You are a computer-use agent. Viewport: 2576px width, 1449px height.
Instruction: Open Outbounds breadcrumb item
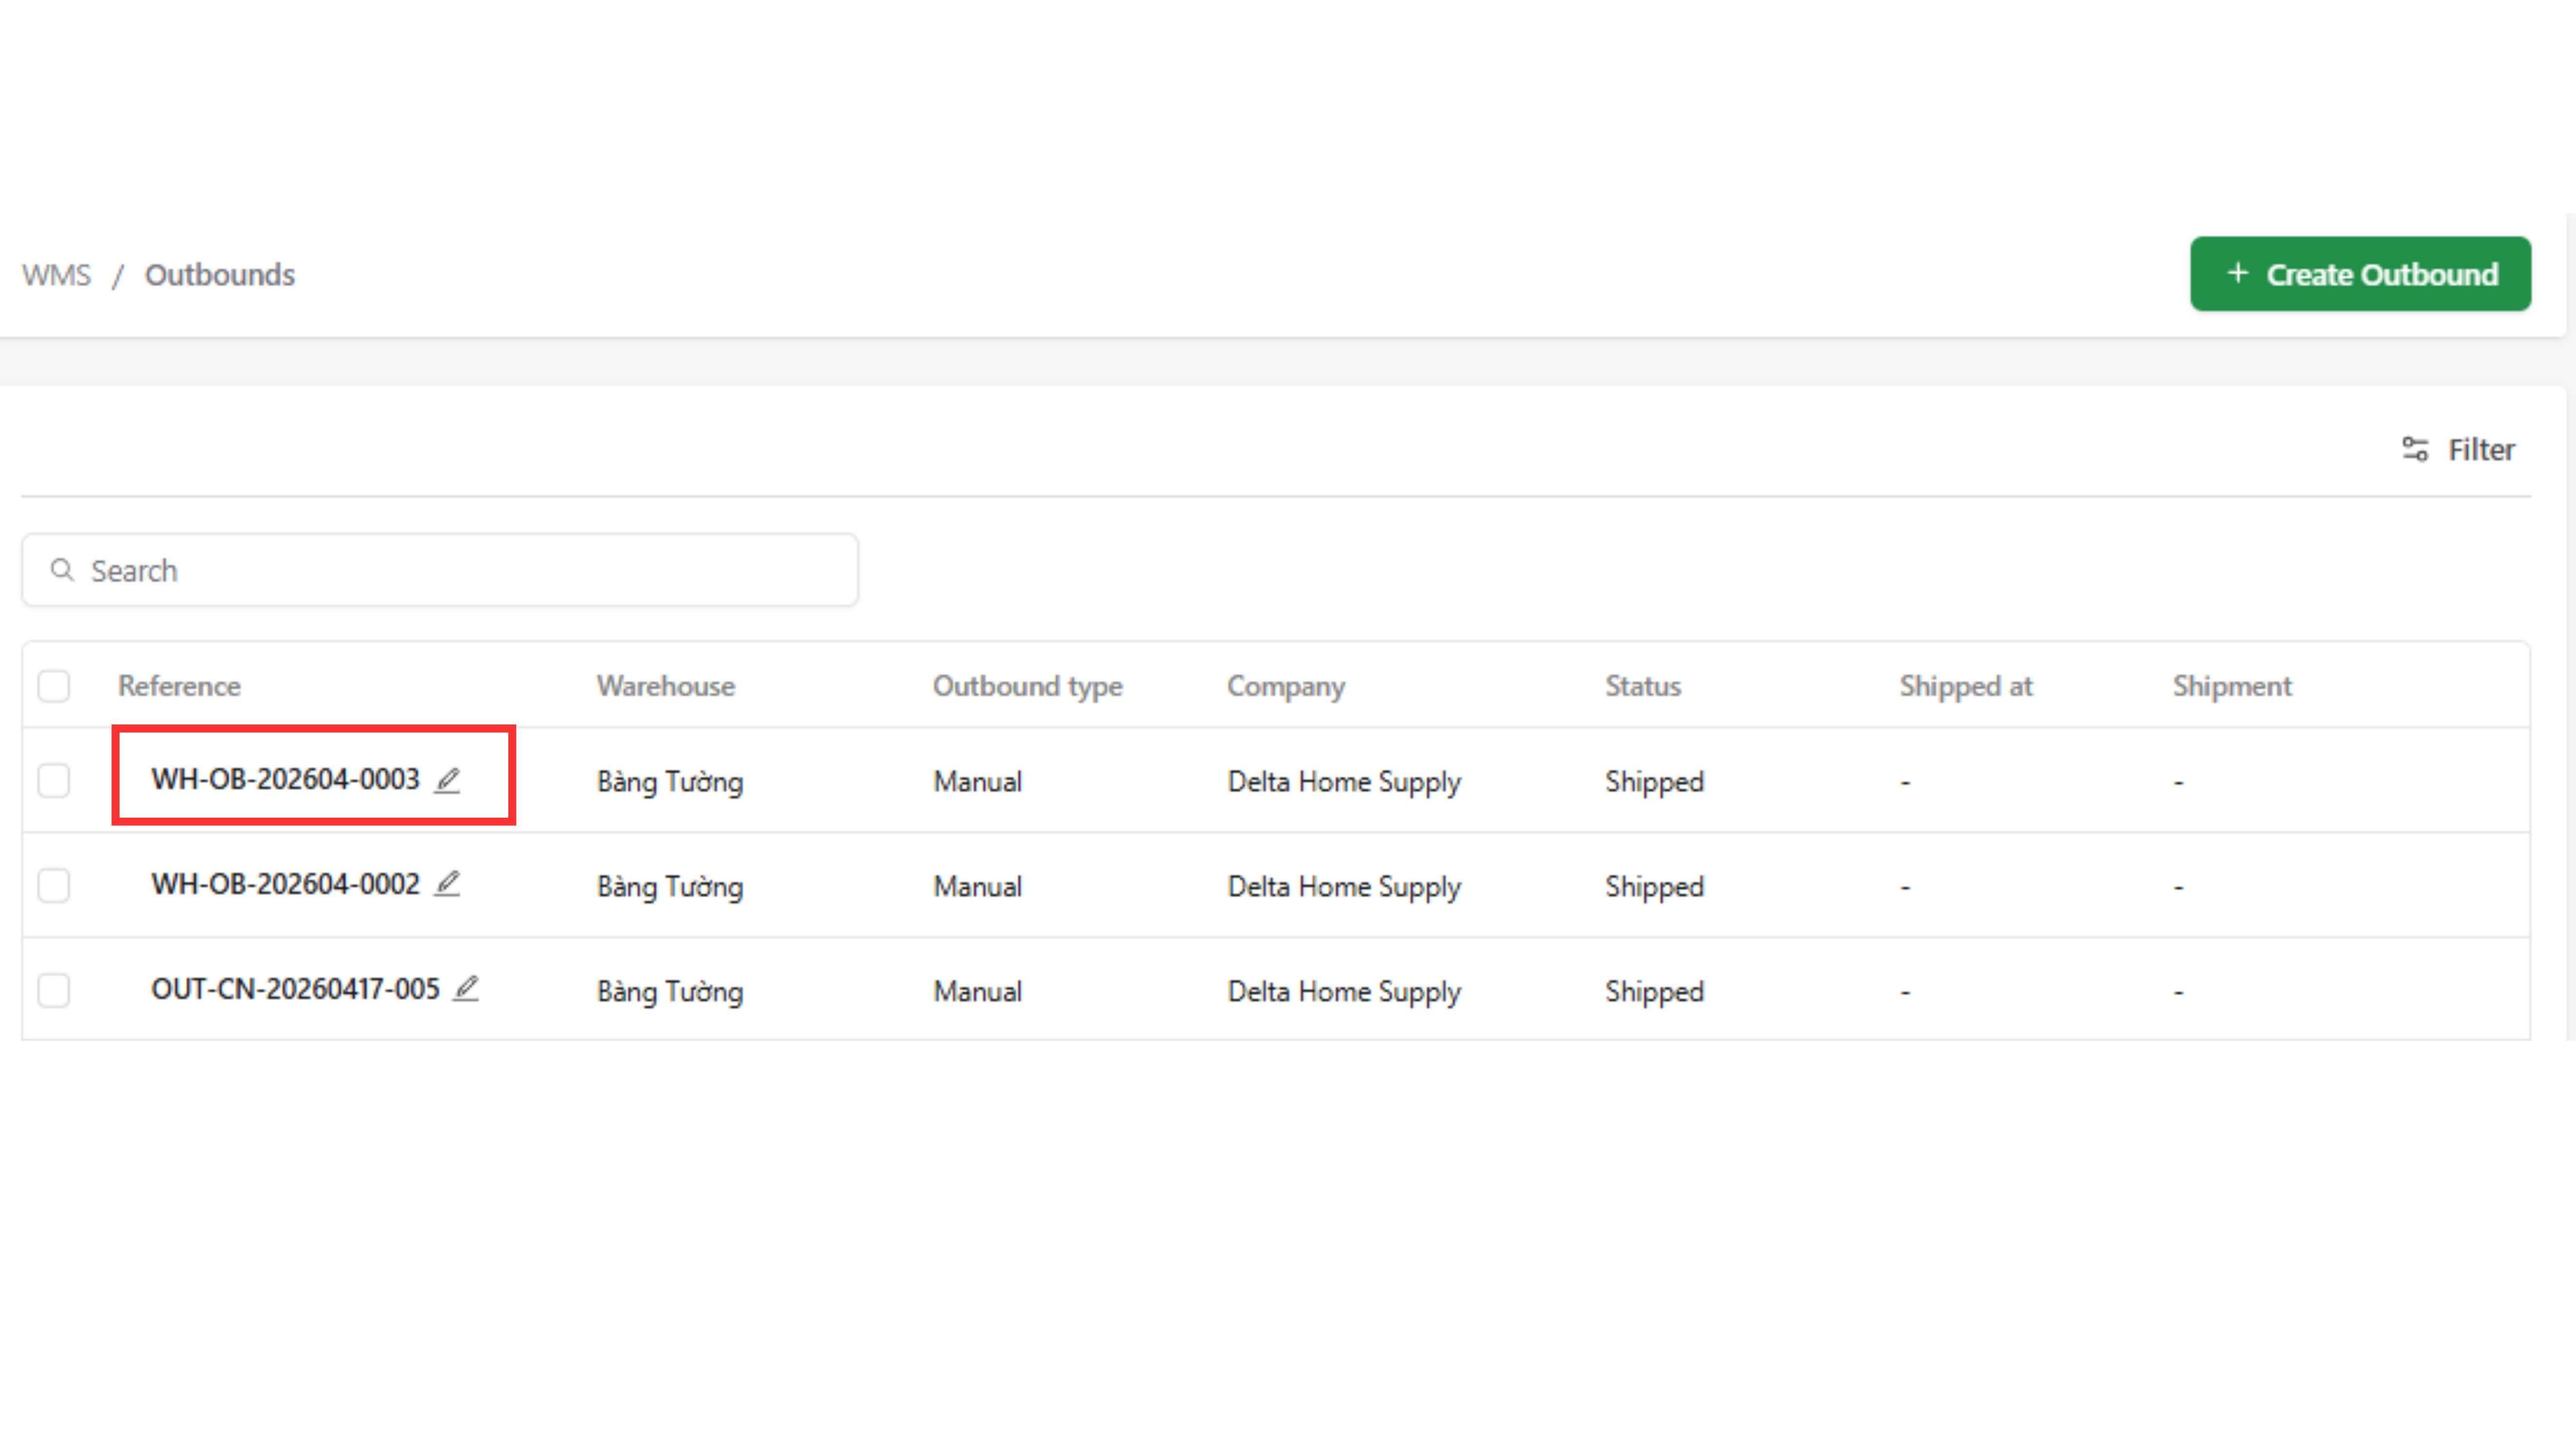(219, 275)
